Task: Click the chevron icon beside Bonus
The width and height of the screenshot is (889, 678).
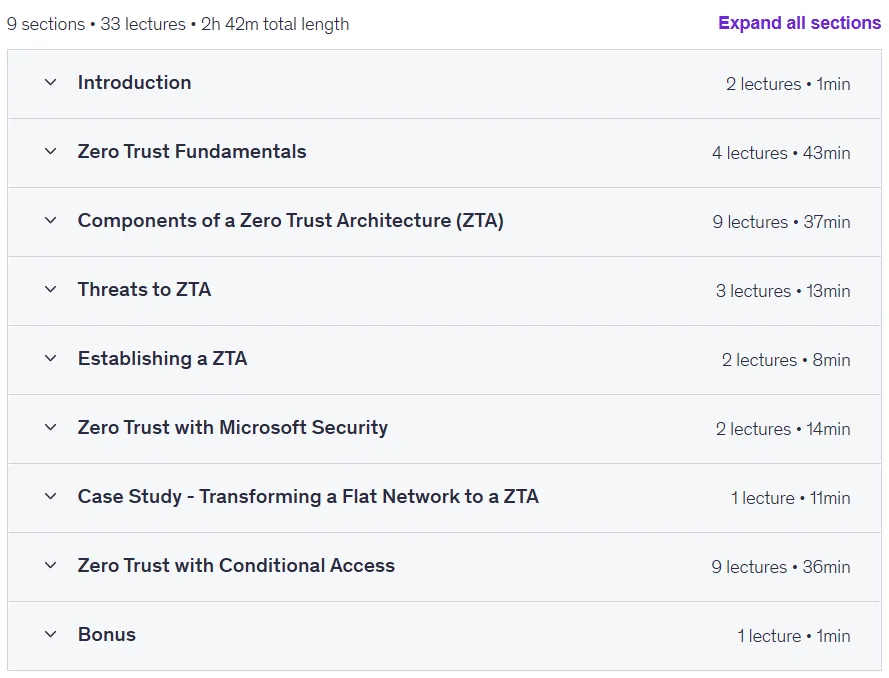Action: pos(50,634)
